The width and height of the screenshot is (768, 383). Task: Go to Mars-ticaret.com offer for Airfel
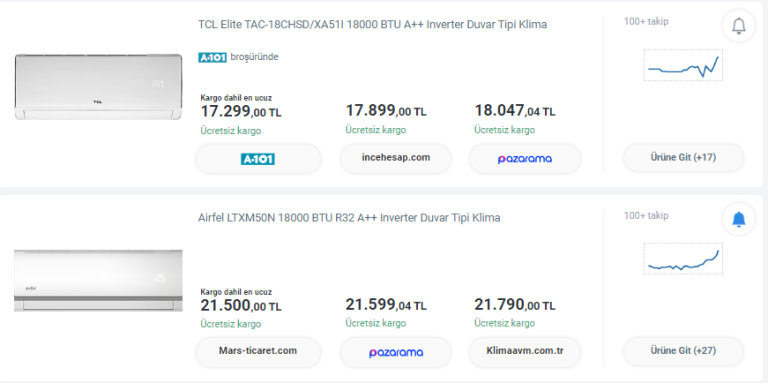click(x=258, y=352)
